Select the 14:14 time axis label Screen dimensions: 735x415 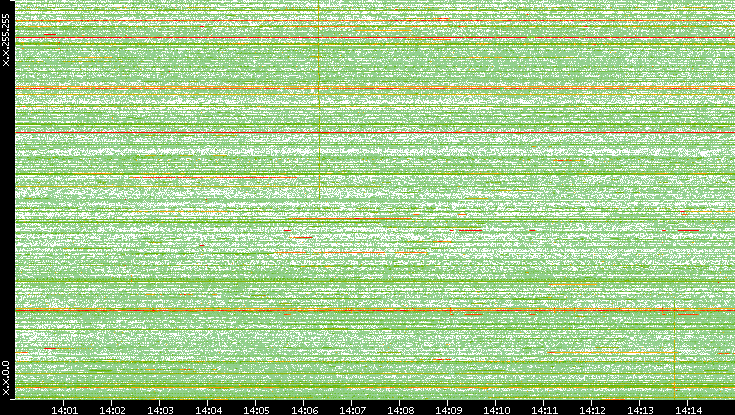click(689, 410)
